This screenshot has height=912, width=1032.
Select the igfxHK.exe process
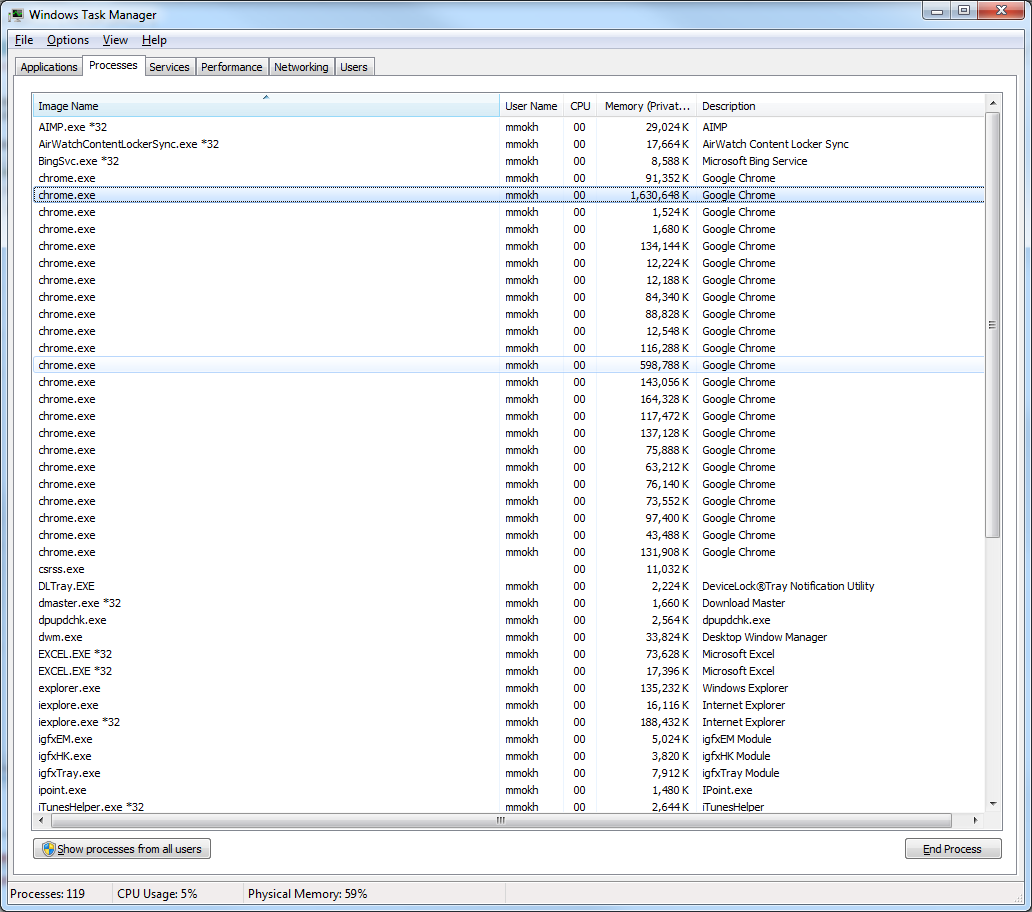509,757
